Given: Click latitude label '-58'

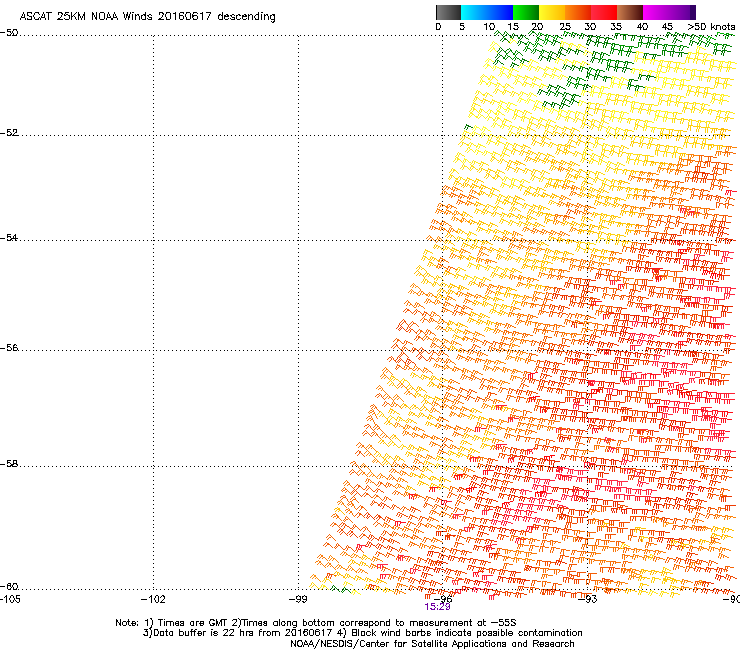Looking at the screenshot, I should pos(9,464).
